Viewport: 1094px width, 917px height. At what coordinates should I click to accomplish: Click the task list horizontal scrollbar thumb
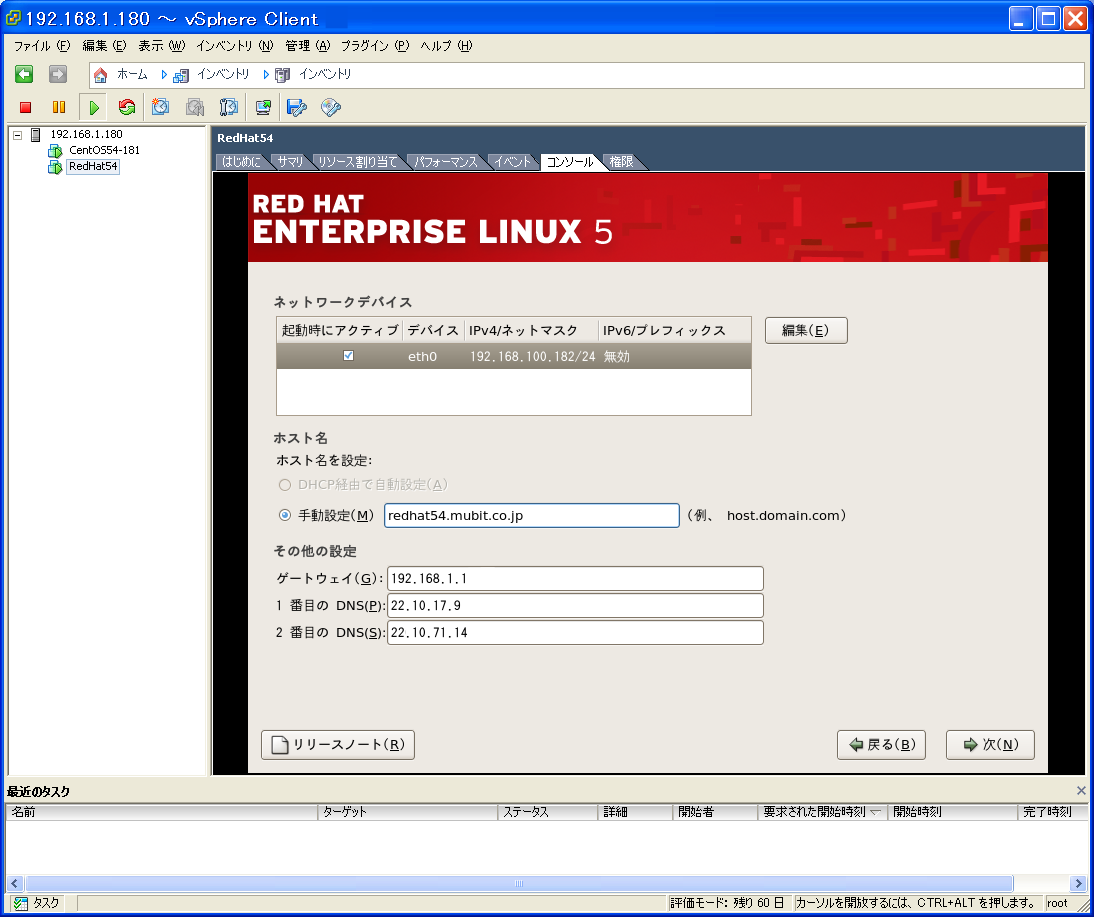point(518,884)
